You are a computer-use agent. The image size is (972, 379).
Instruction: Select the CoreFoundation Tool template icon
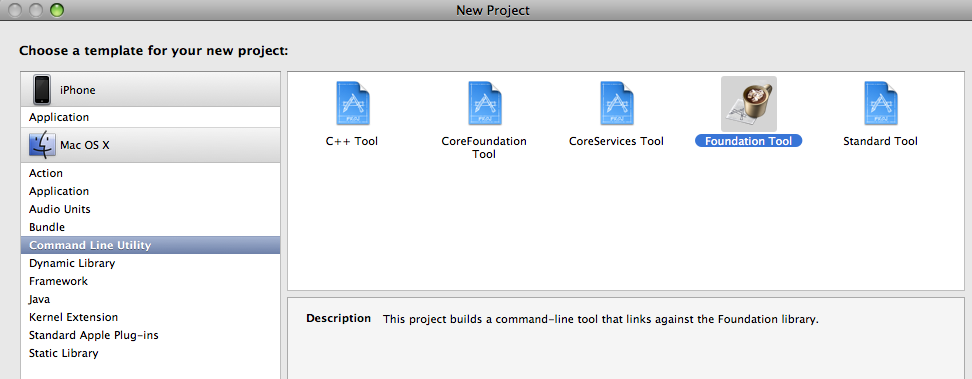tap(484, 104)
